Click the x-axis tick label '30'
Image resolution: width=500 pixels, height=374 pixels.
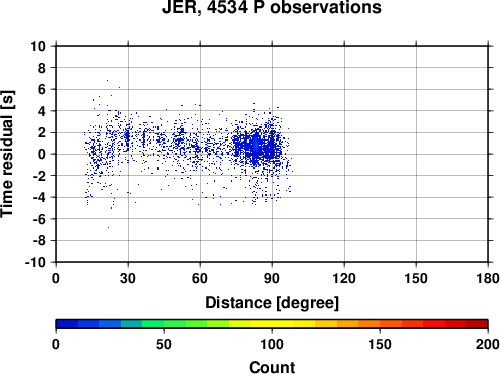coord(128,278)
